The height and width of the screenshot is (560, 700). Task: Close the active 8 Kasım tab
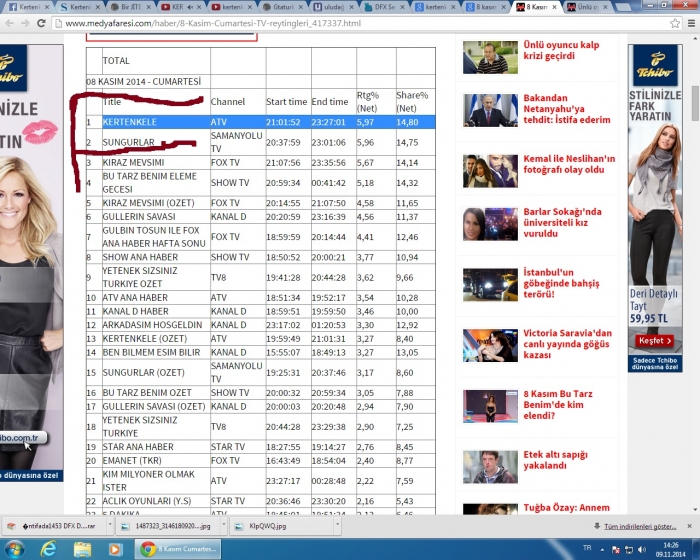point(554,7)
